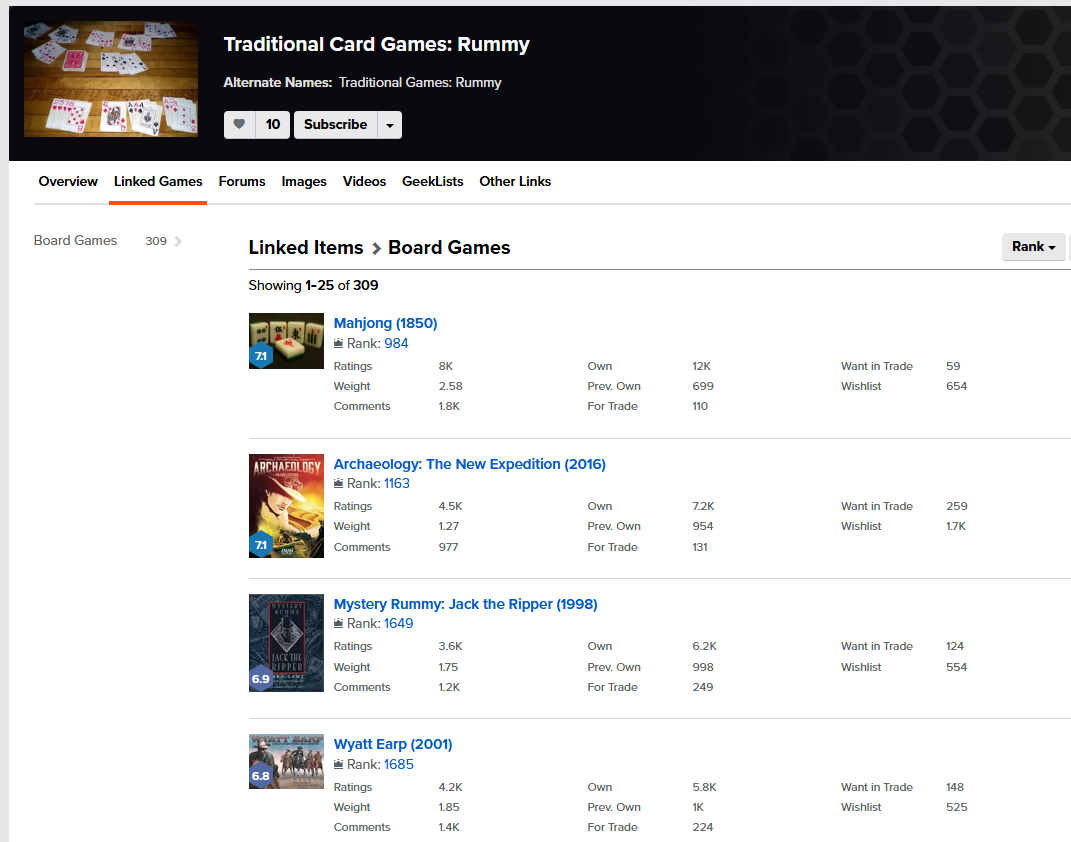
Task: Open Mystery Rummy: Jack the Ripper (1998)
Action: [465, 604]
